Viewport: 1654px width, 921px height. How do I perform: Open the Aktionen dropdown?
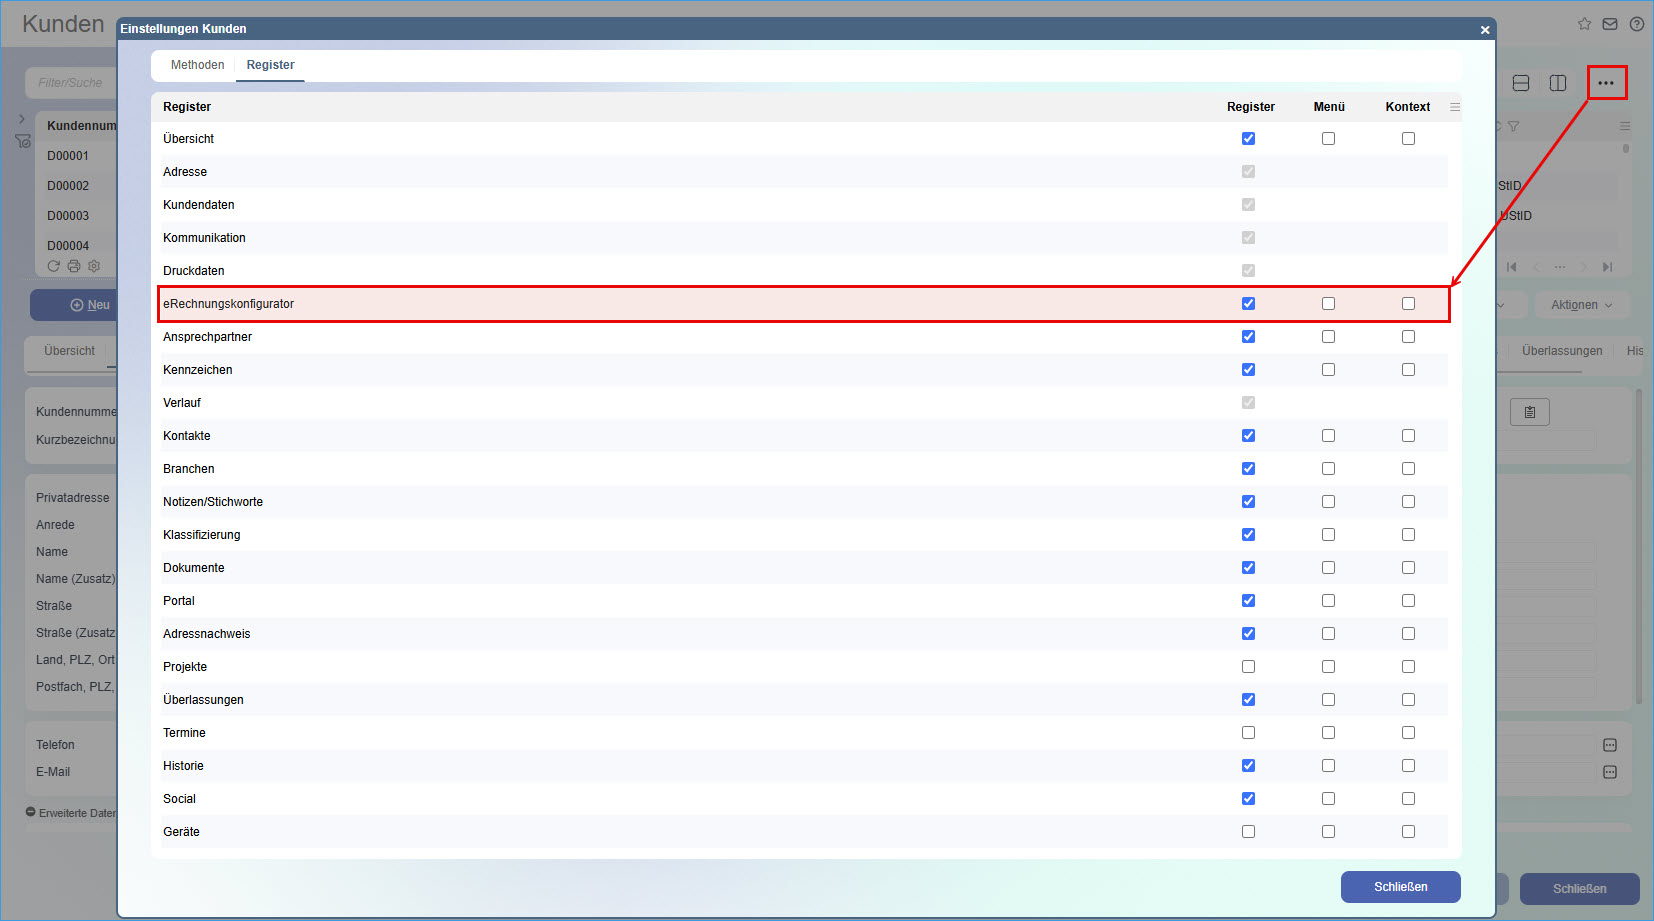1581,305
